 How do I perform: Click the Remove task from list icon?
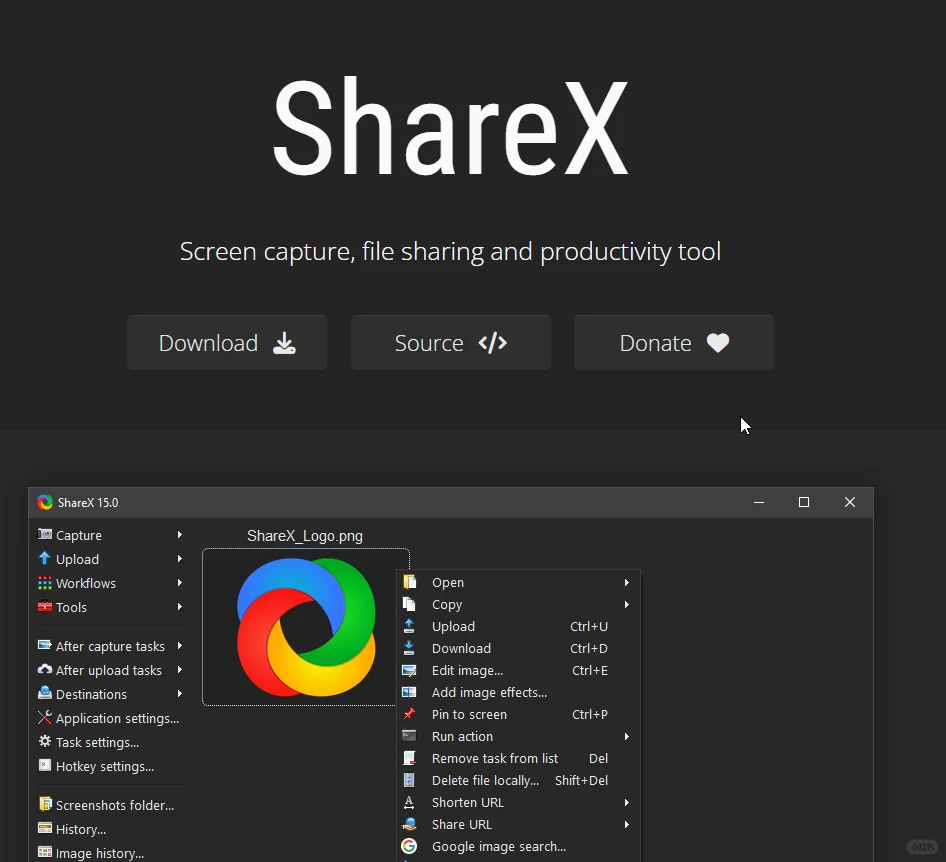[409, 758]
